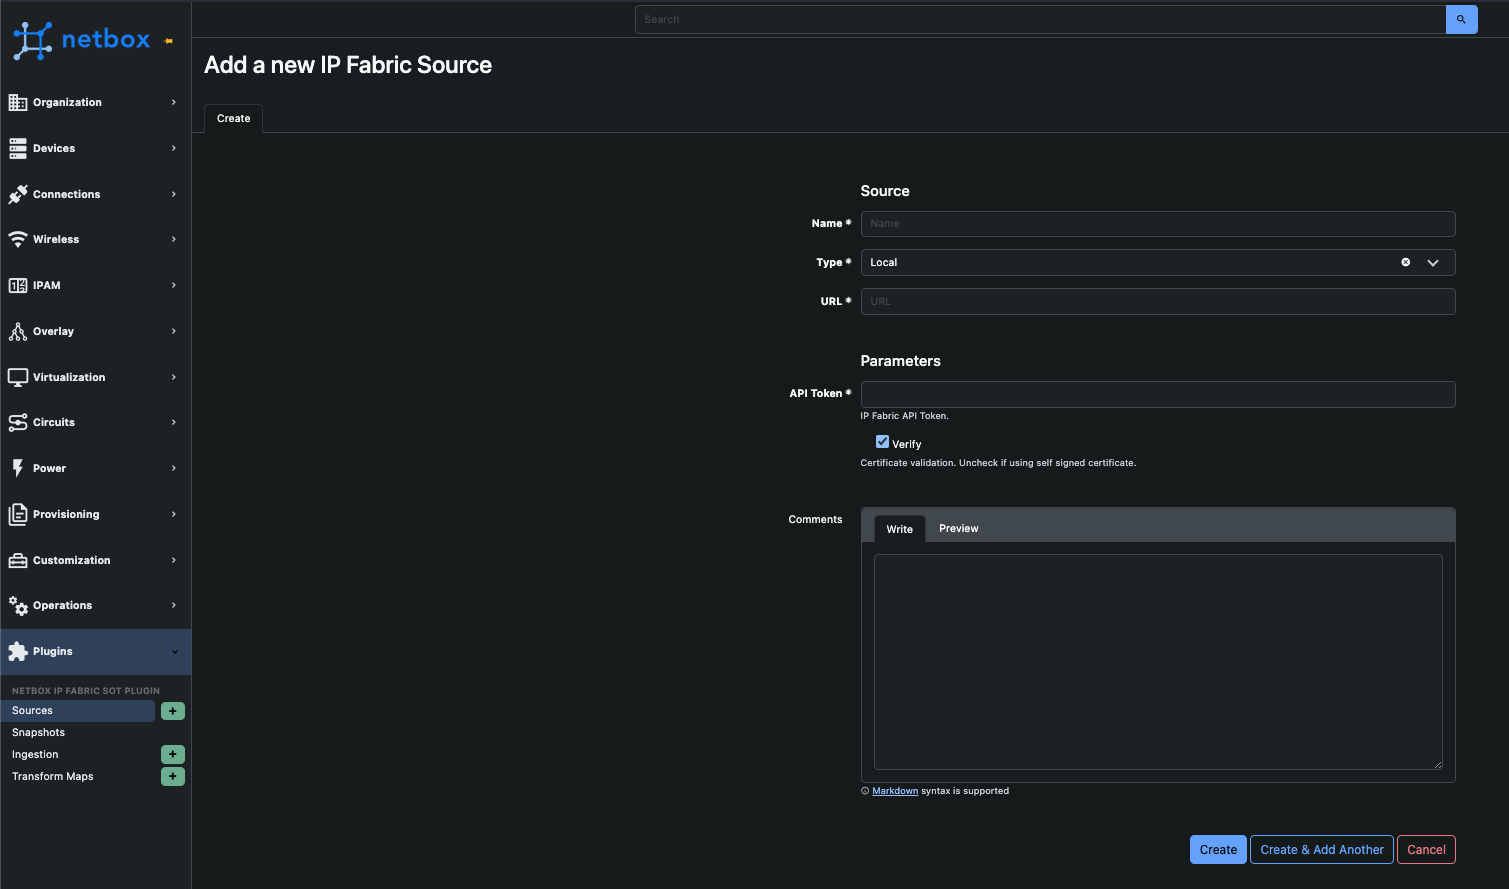
Task: Focus the URL input field
Action: tap(1158, 301)
